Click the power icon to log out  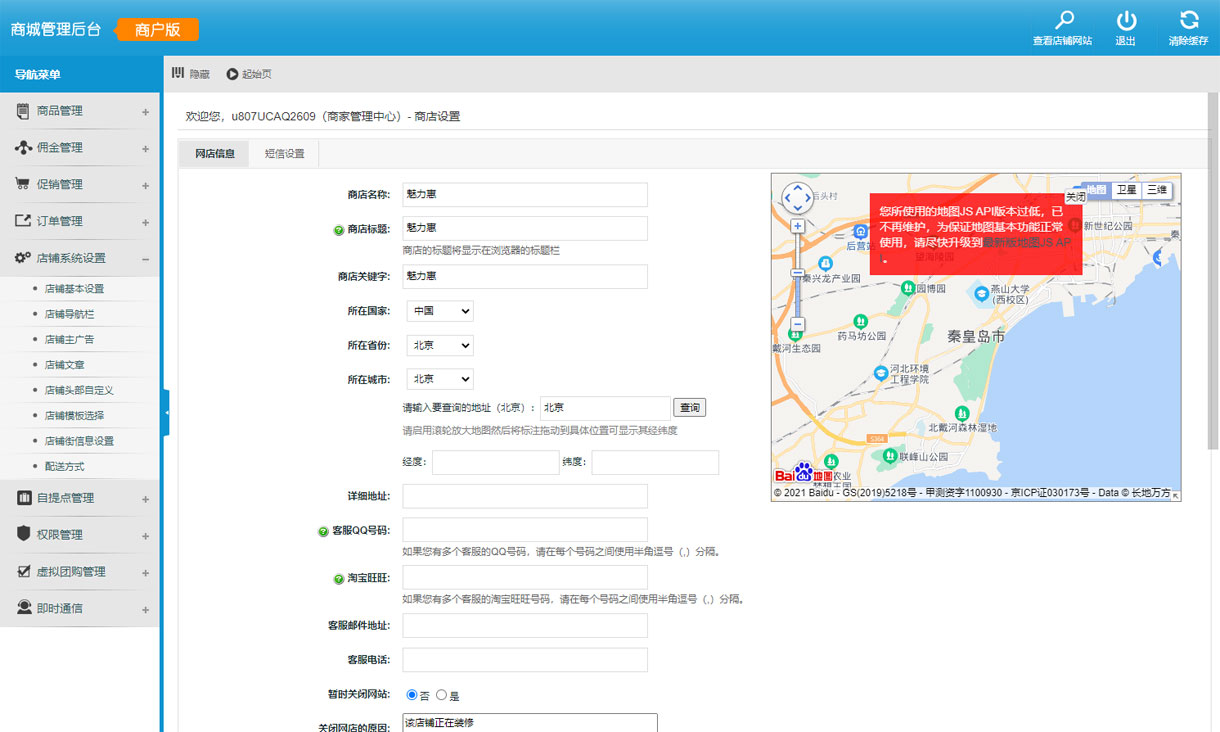click(1126, 21)
